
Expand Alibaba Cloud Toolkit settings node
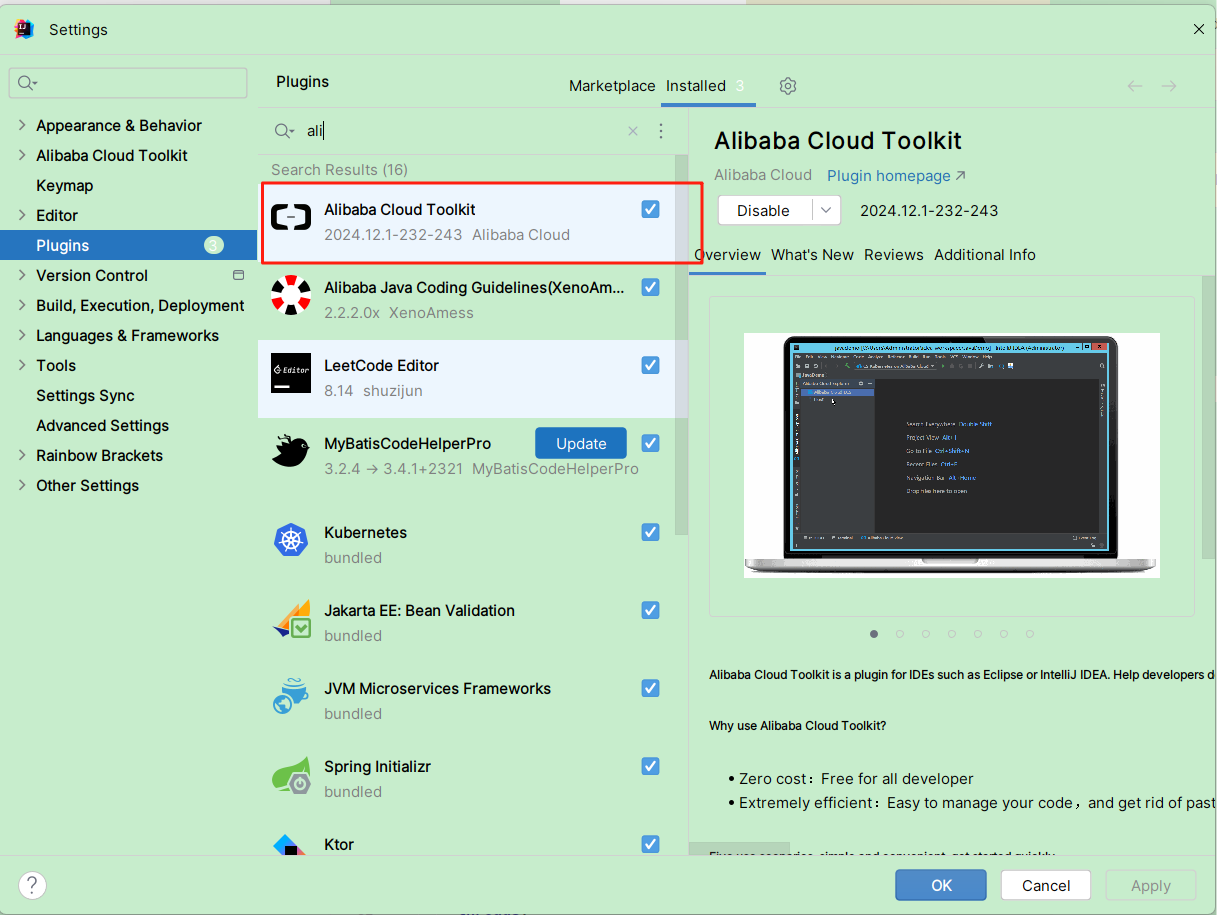pyautogui.click(x=23, y=155)
